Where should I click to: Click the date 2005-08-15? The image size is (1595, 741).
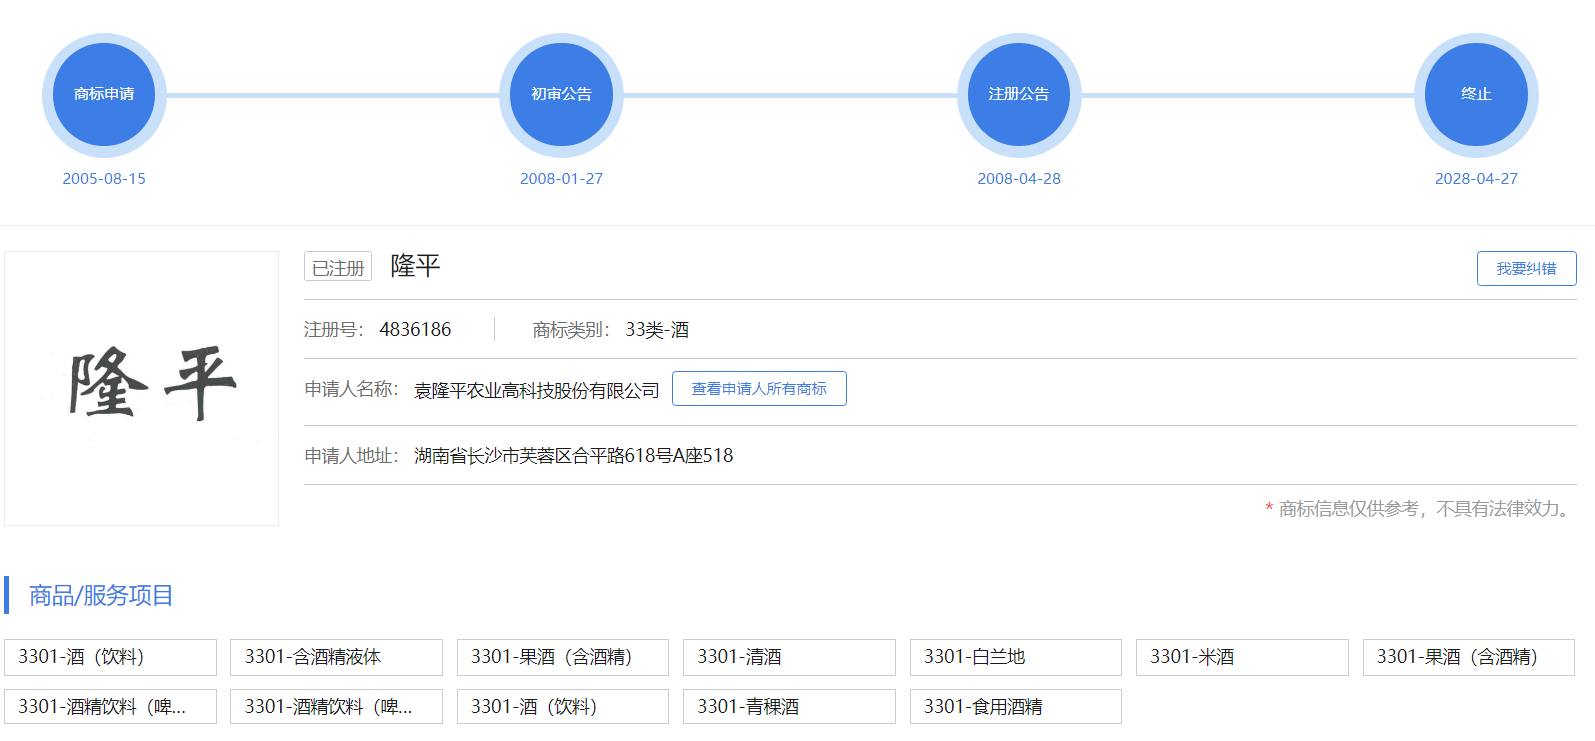click(x=104, y=179)
